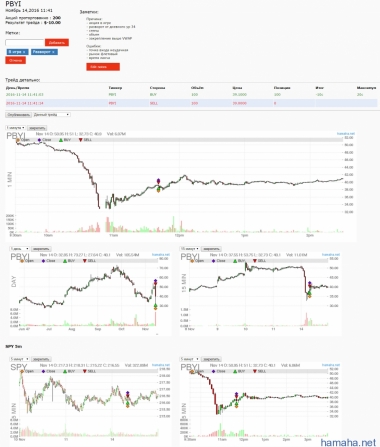The image size is (380, 447).
Task: Open the 1-minute timeframe dropdown
Action: pyautogui.click(x=16, y=128)
